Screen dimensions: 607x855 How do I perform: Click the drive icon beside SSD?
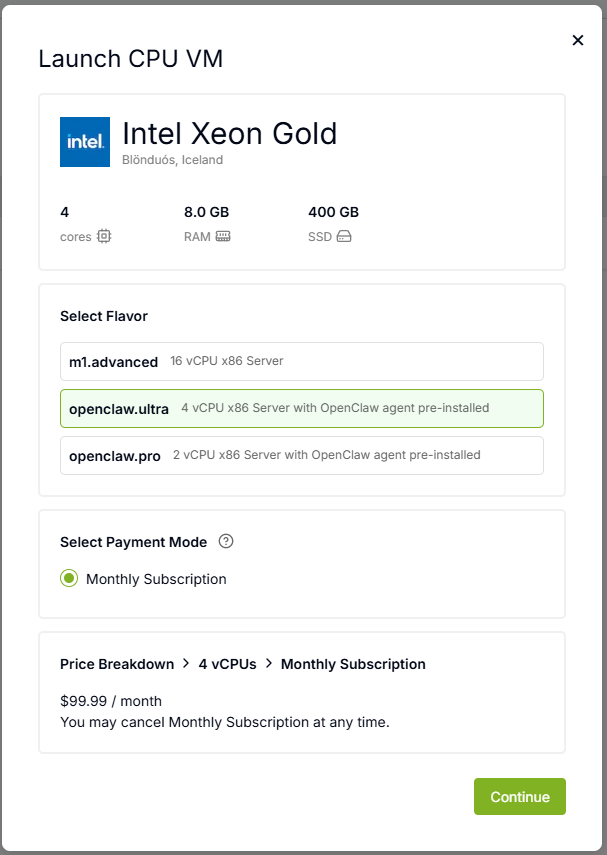click(344, 237)
